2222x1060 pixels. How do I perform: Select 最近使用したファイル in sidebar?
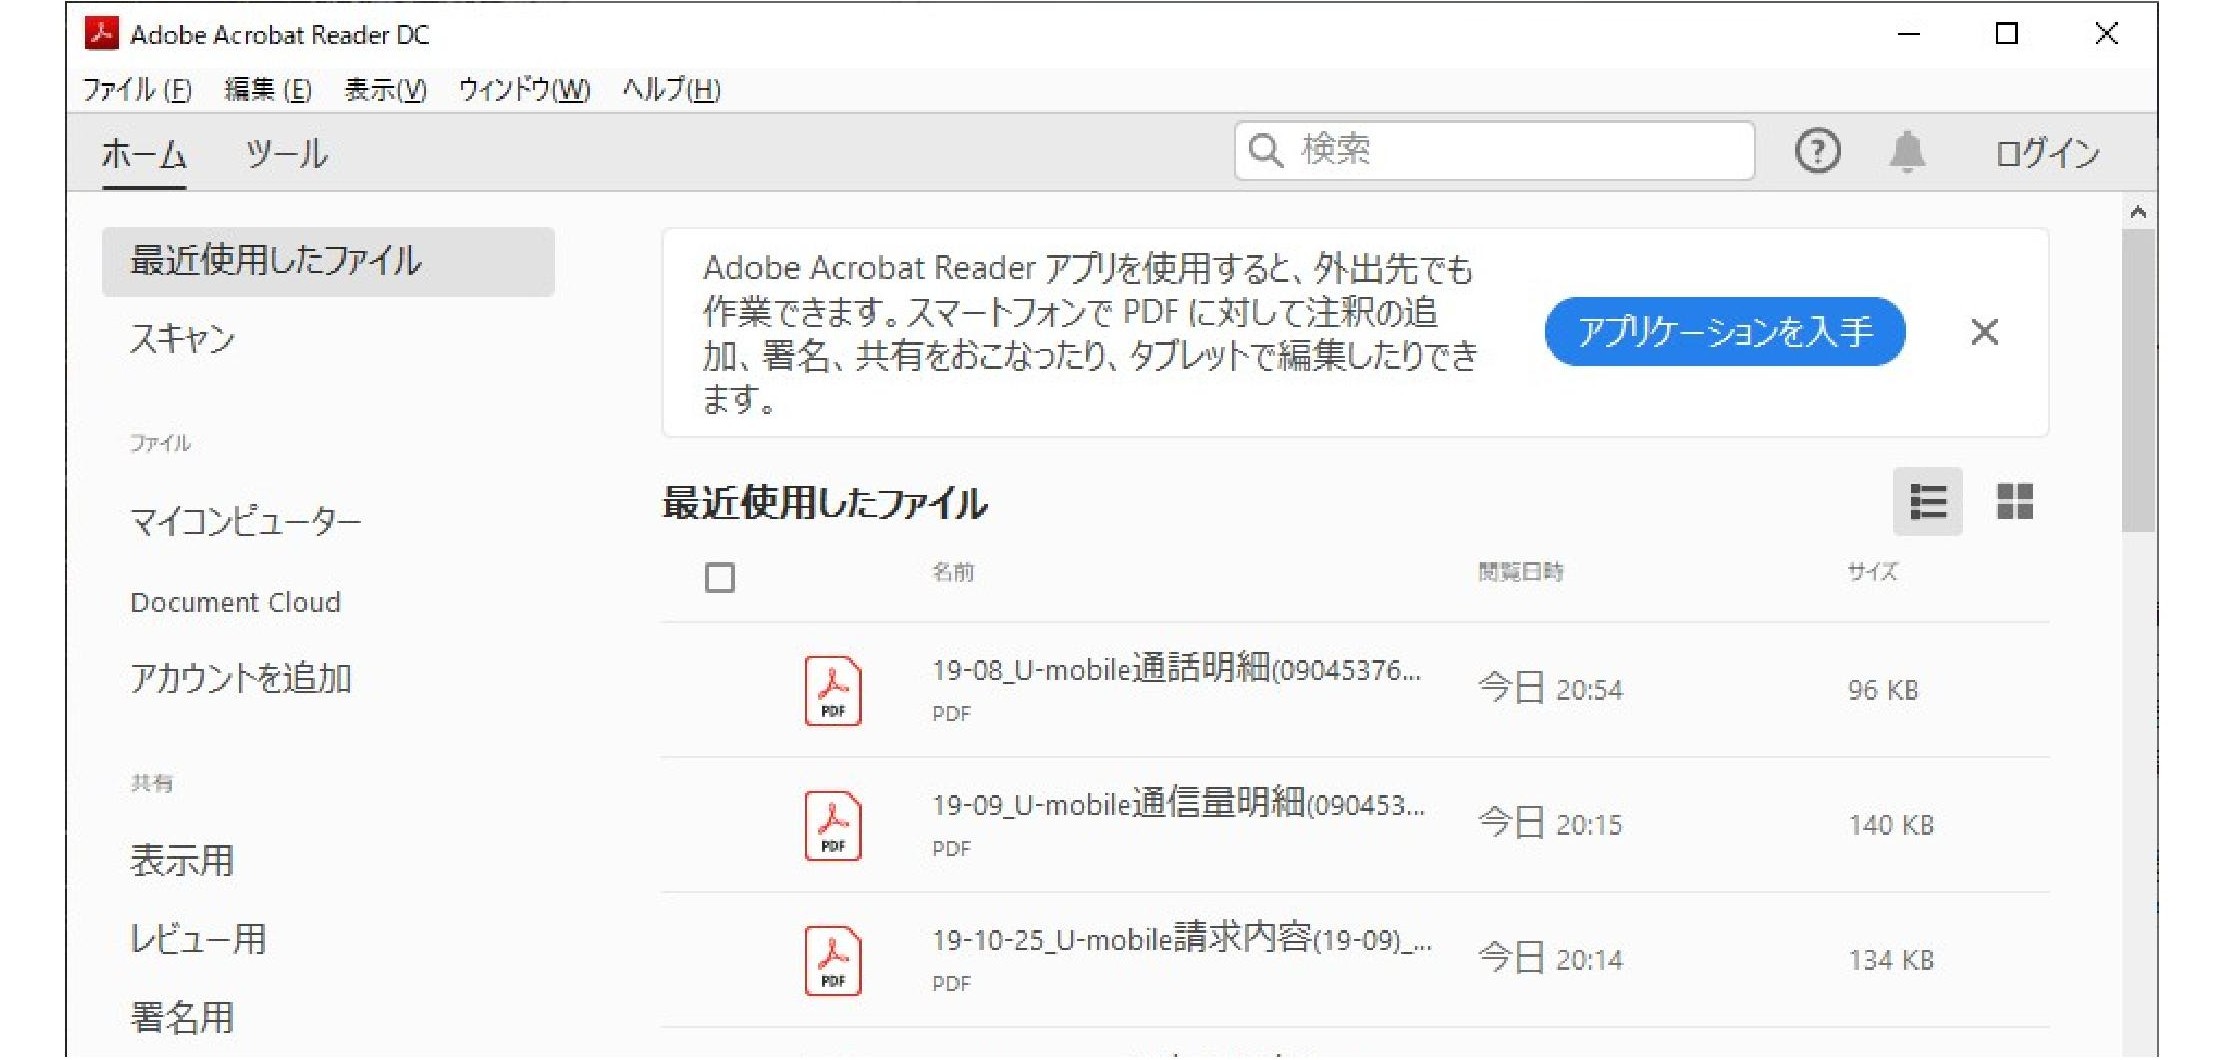click(328, 262)
